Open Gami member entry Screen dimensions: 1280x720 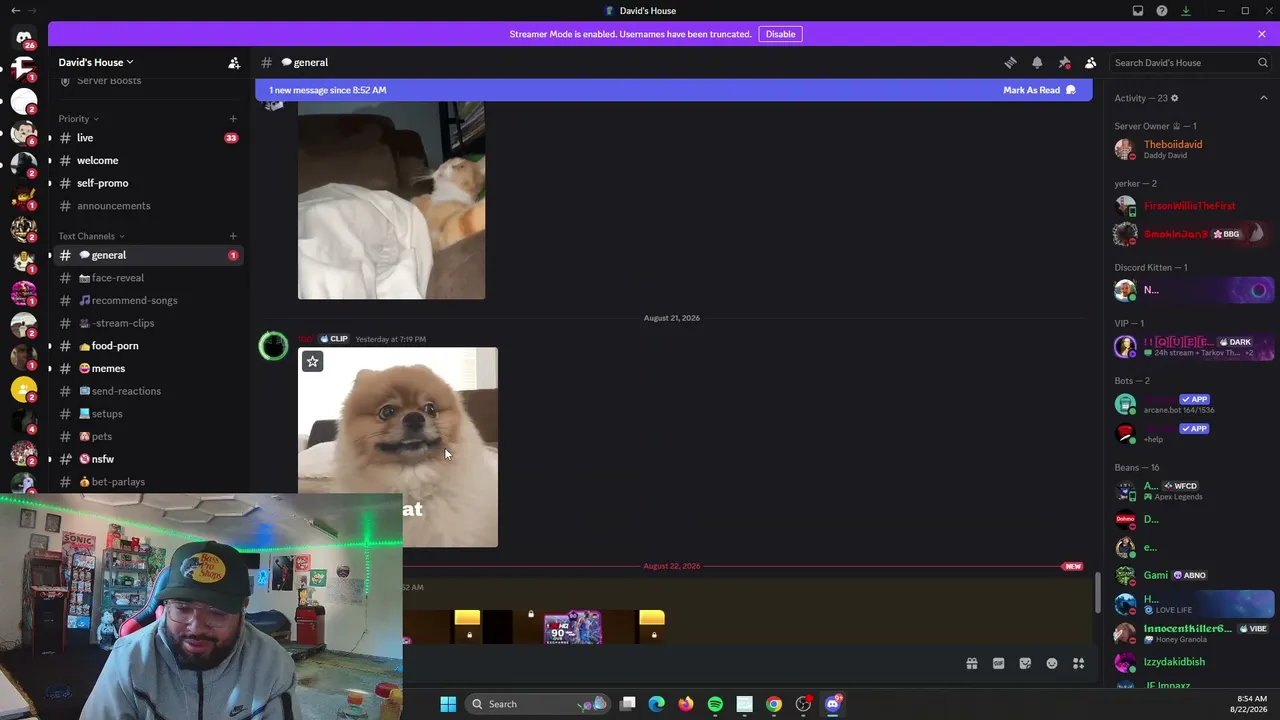click(1191, 575)
